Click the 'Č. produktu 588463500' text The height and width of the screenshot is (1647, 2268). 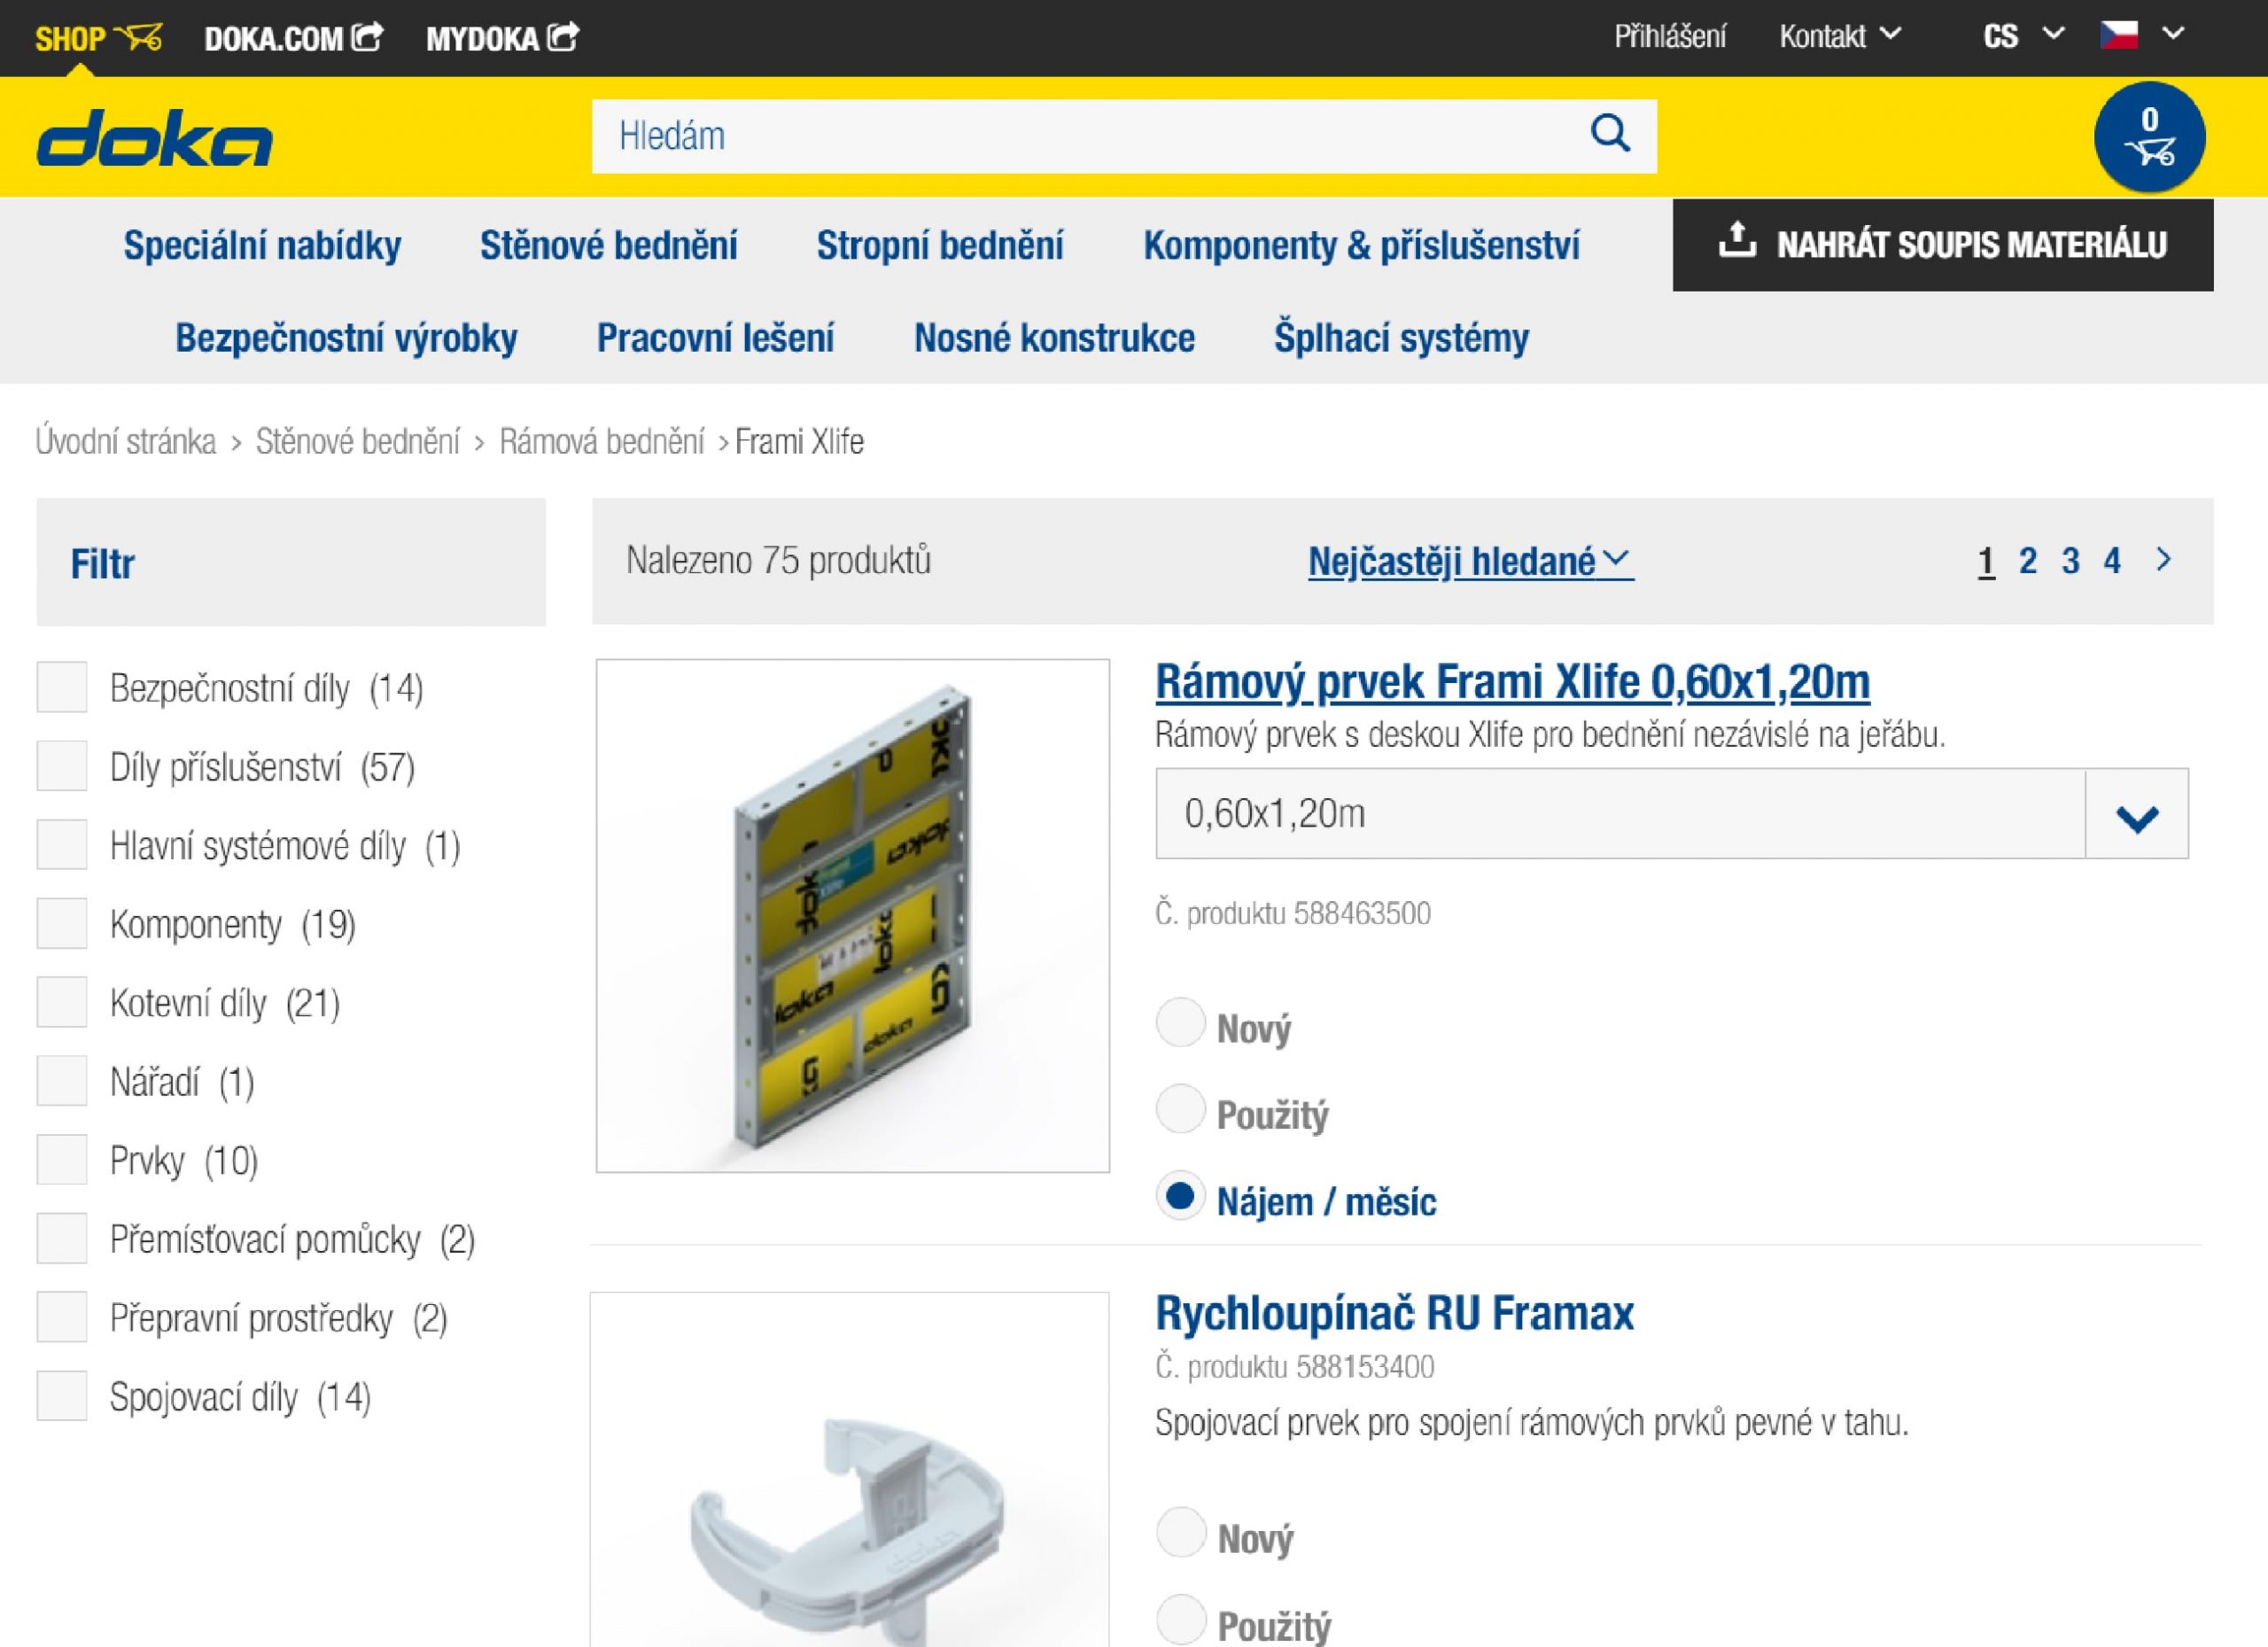pos(1292,913)
